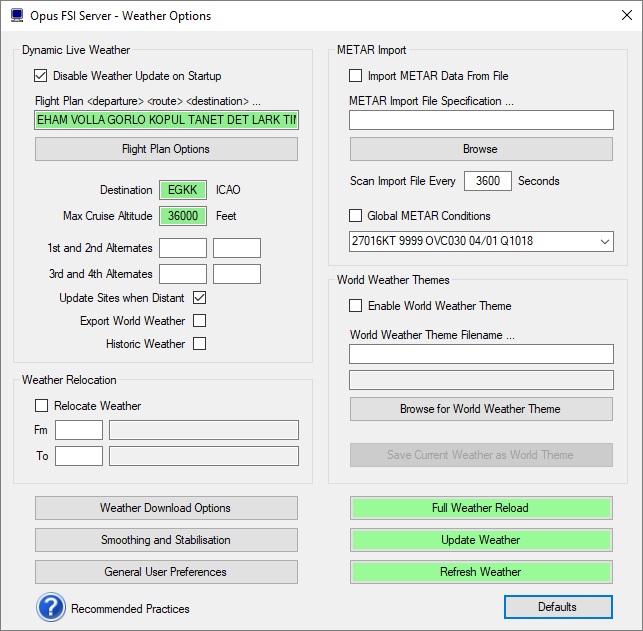Toggle Disable Weather Update on Startup
This screenshot has height=631, width=643.
click(40, 76)
